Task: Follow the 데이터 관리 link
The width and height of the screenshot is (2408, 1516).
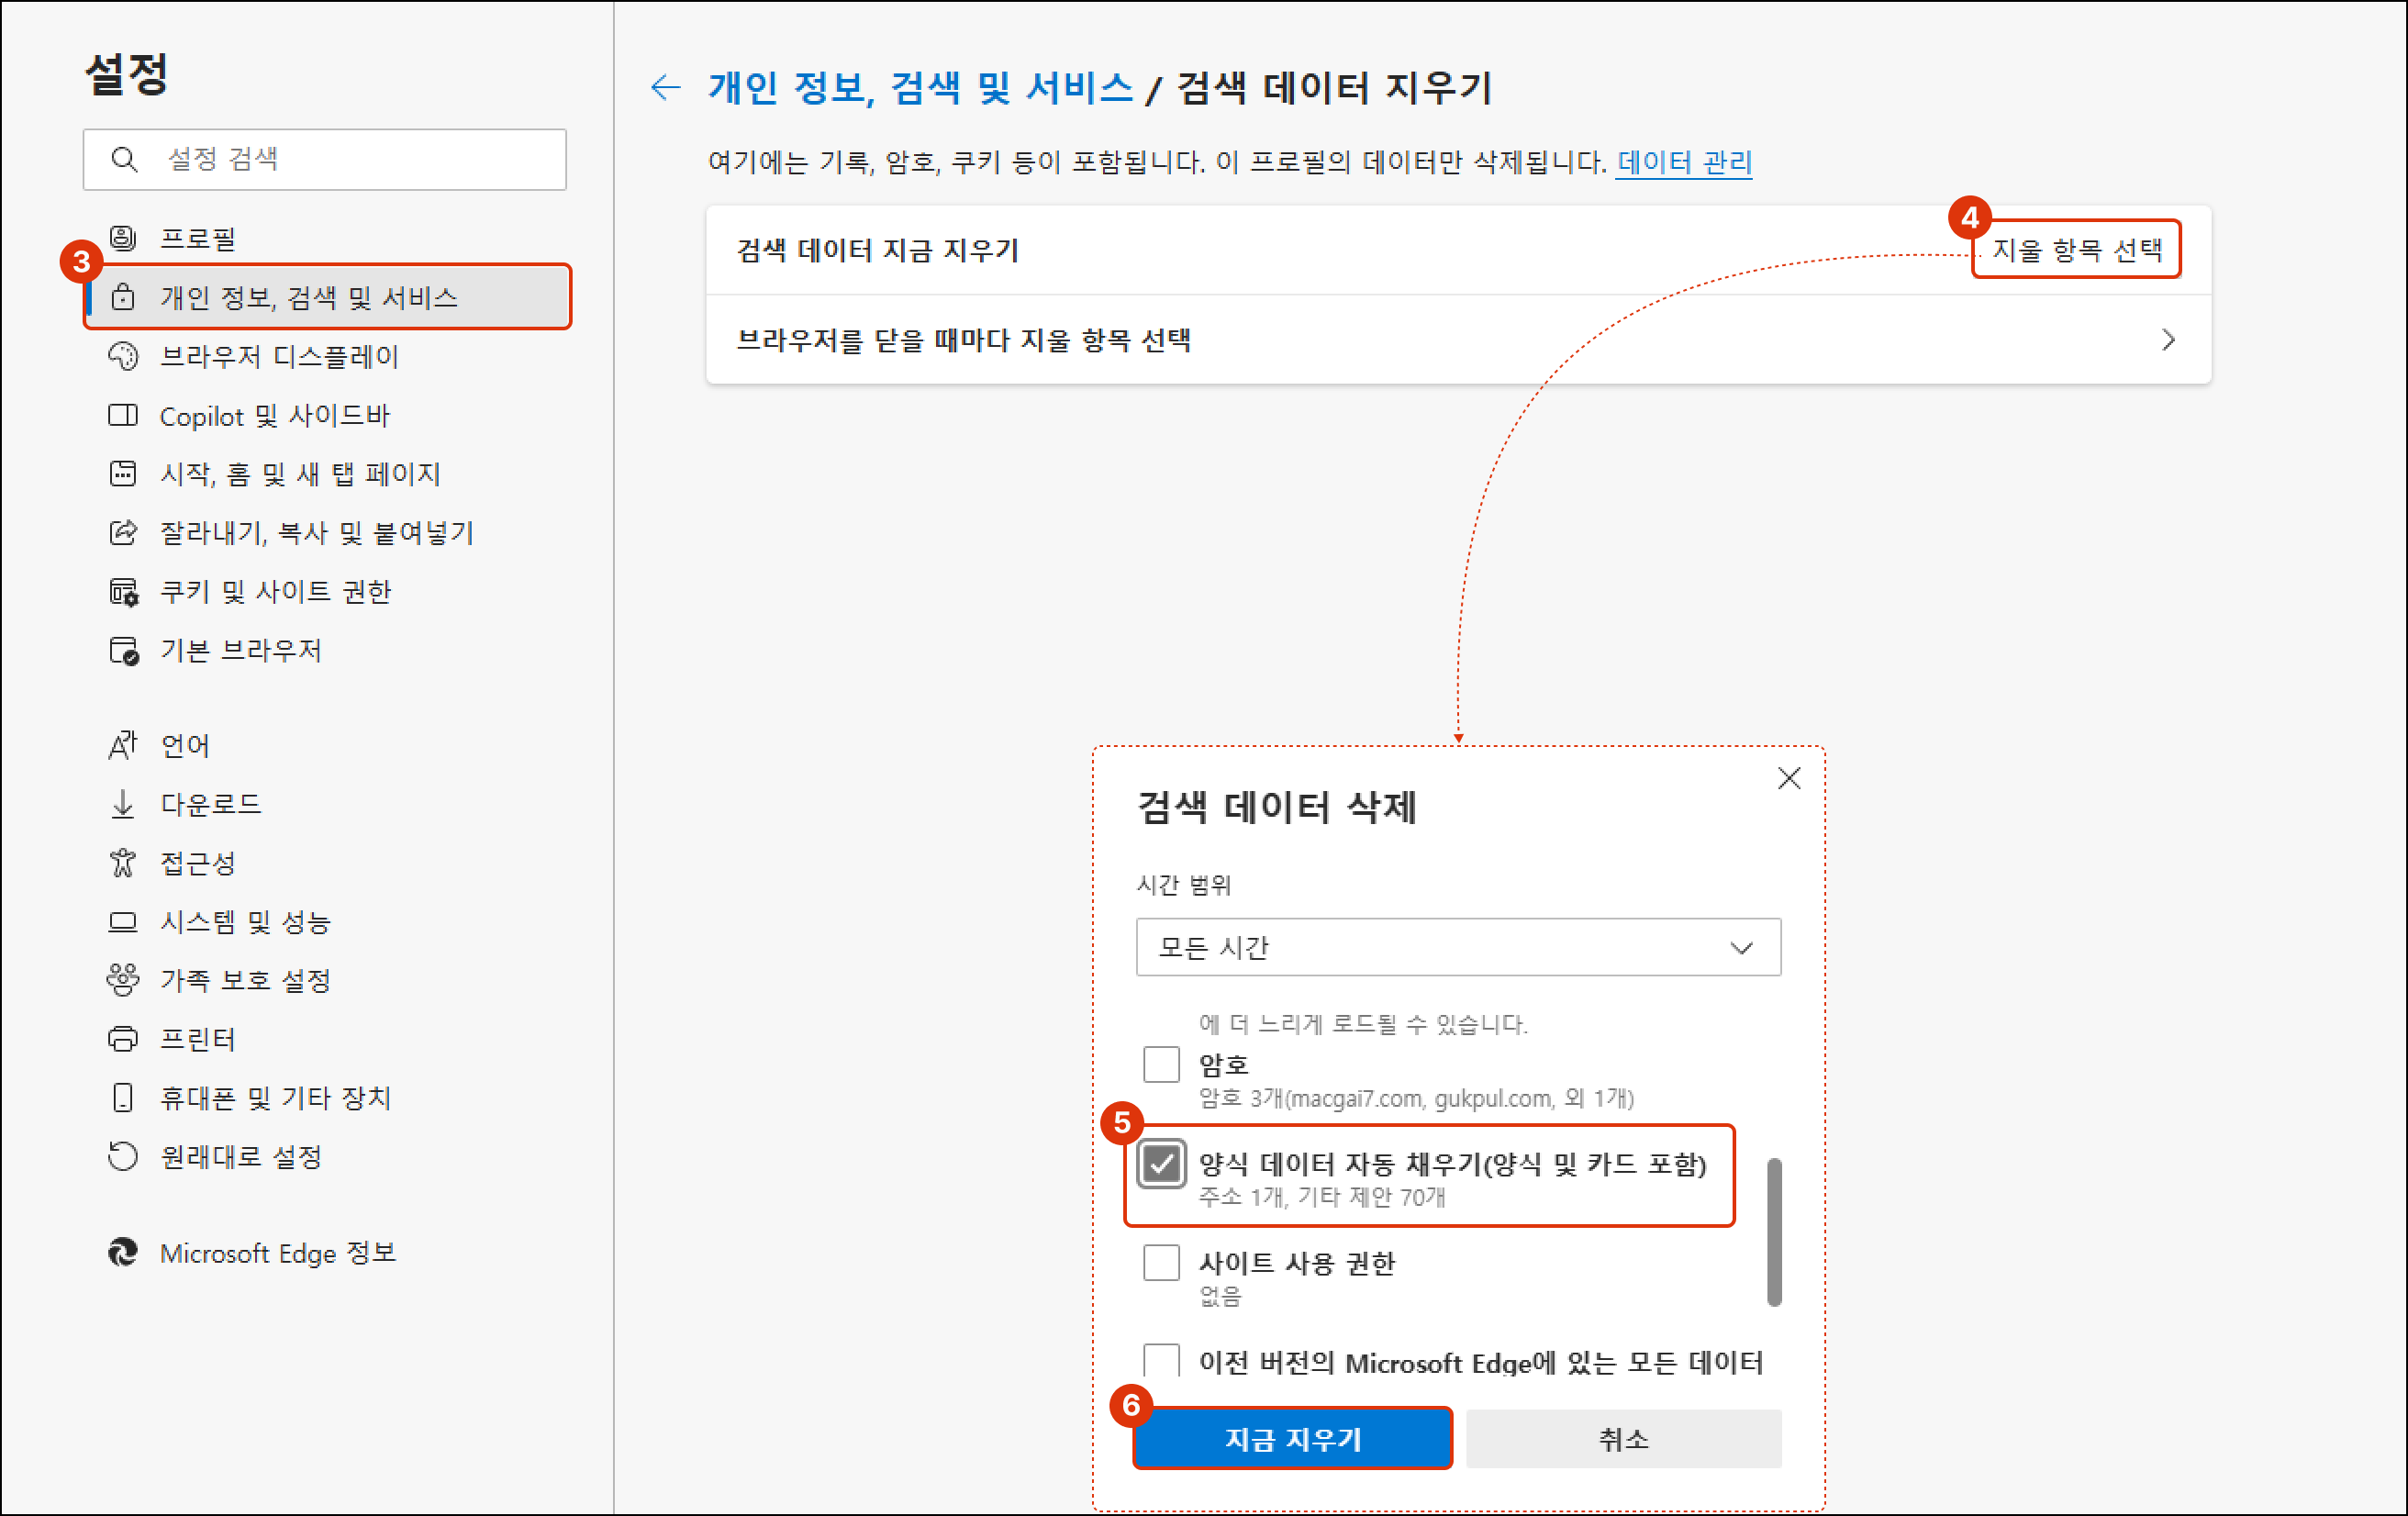Action: point(1684,162)
